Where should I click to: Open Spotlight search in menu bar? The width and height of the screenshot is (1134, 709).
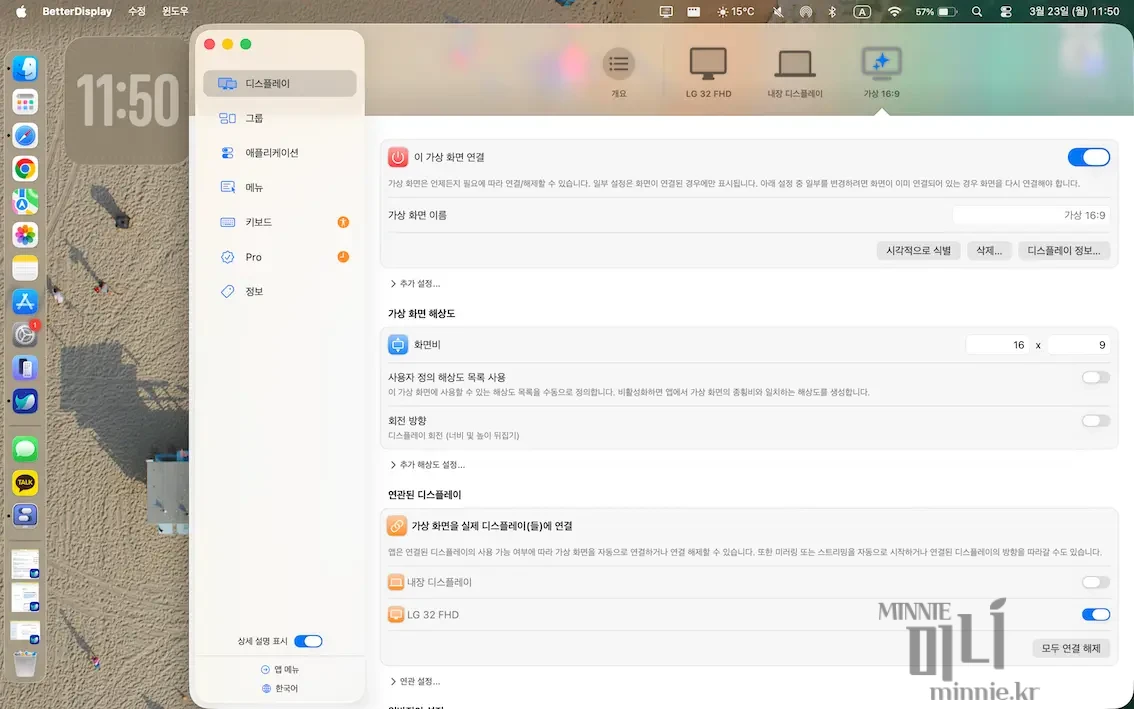point(977,12)
